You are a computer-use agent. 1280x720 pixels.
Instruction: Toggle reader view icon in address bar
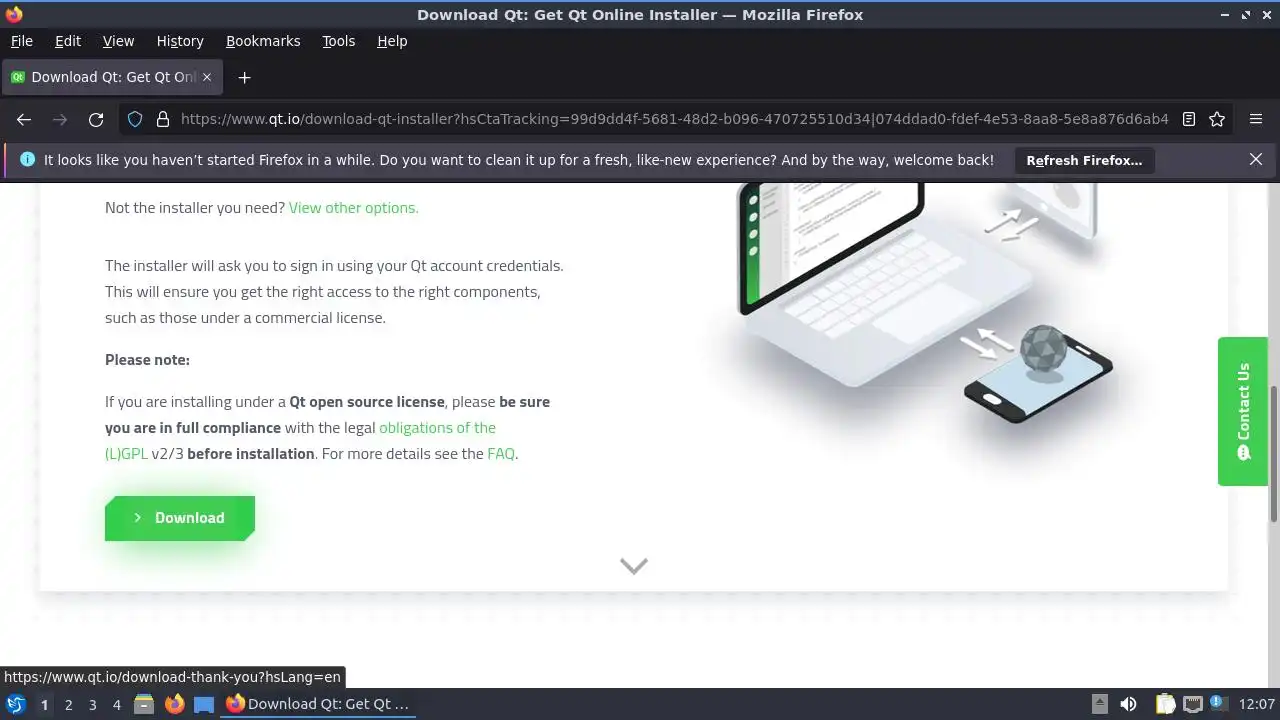pos(1189,119)
